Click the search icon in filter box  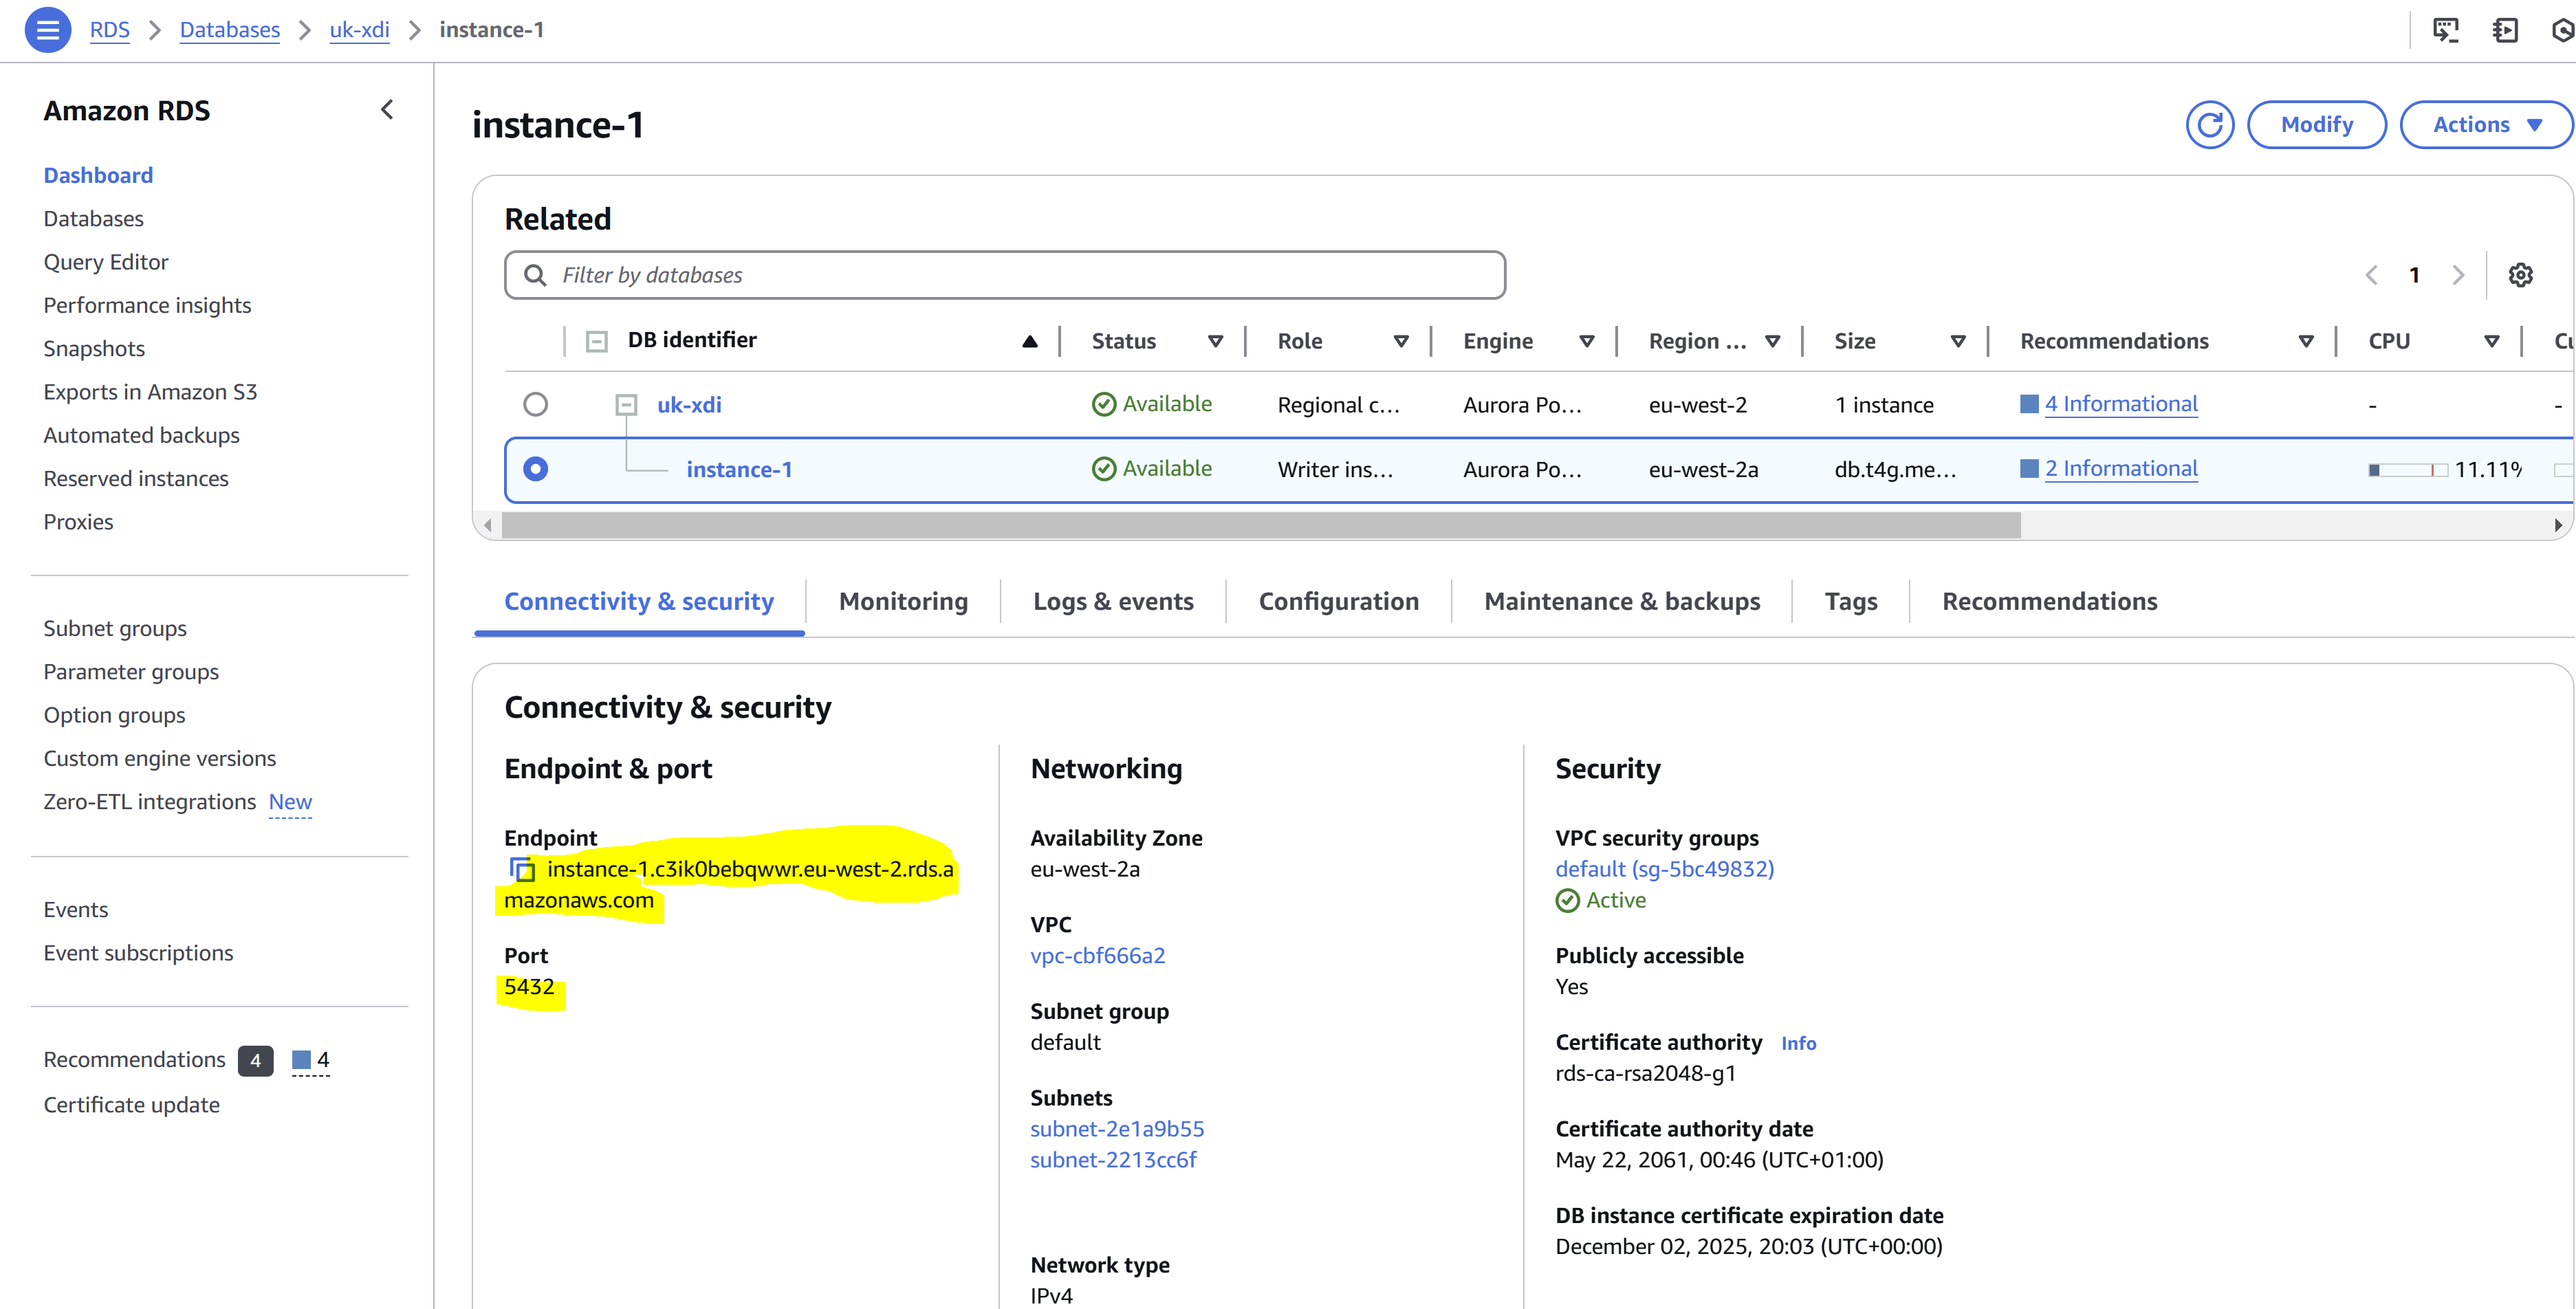(x=536, y=275)
